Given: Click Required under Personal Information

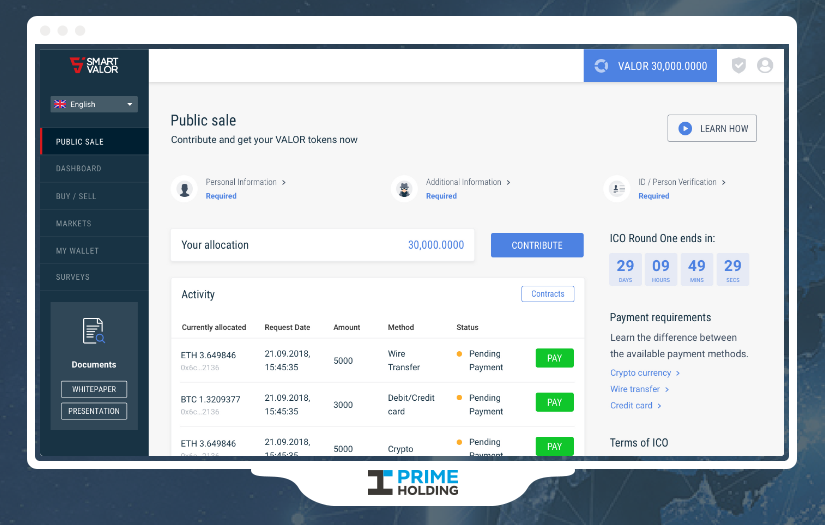Looking at the screenshot, I should [x=221, y=196].
